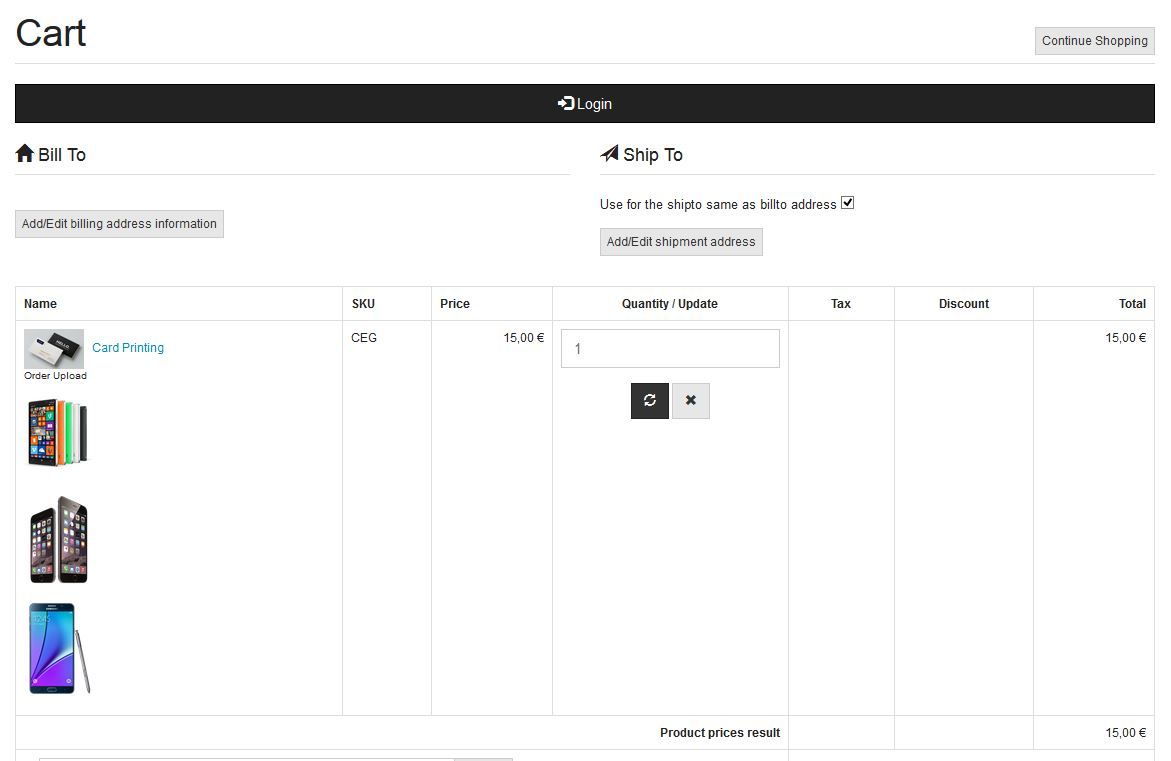This screenshot has width=1171, height=761.
Task: Remove Card Printing item with X icon
Action: click(691, 400)
